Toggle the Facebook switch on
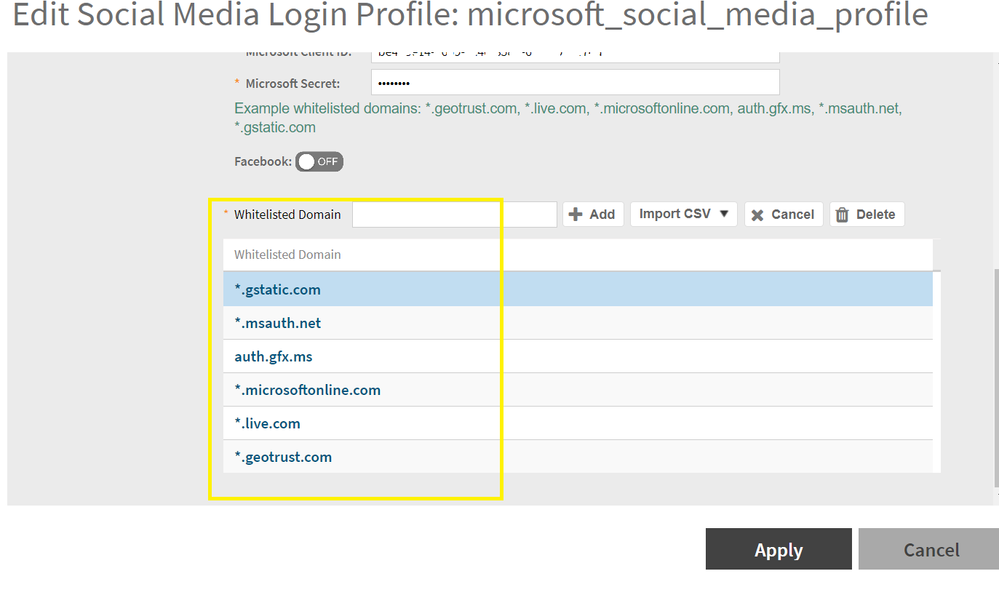Screen dimensions: 999x592 point(319,161)
